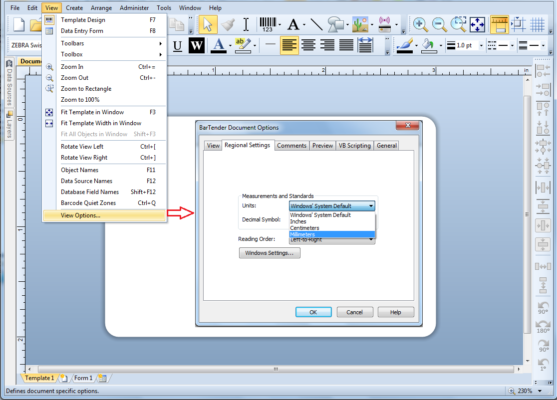The image size is (557, 400).
Task: Click the Zoom Out magnifier icon
Action: pyautogui.click(x=439, y=25)
